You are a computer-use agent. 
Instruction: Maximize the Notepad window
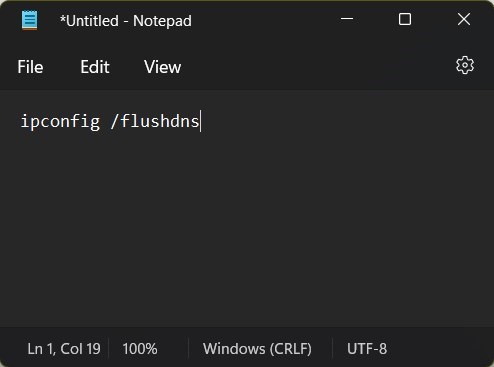pyautogui.click(x=405, y=19)
